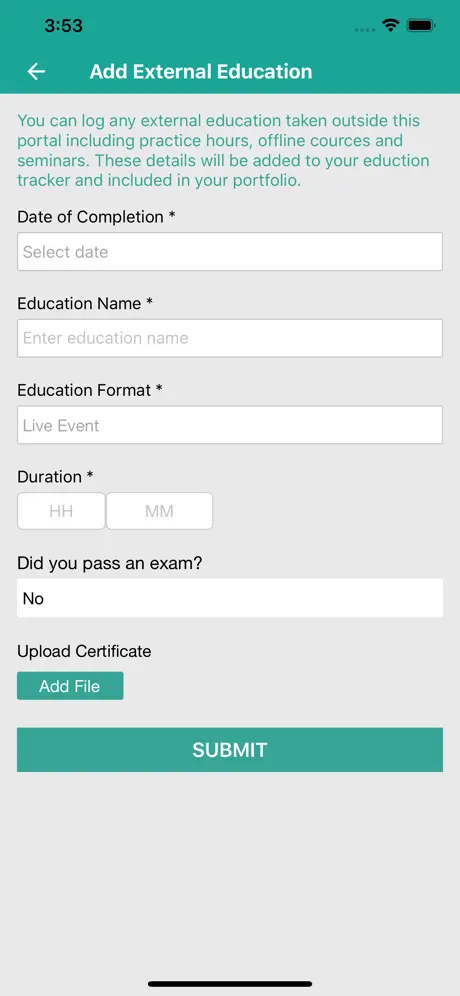
Task: Tap the battery status icon
Action: [421, 25]
